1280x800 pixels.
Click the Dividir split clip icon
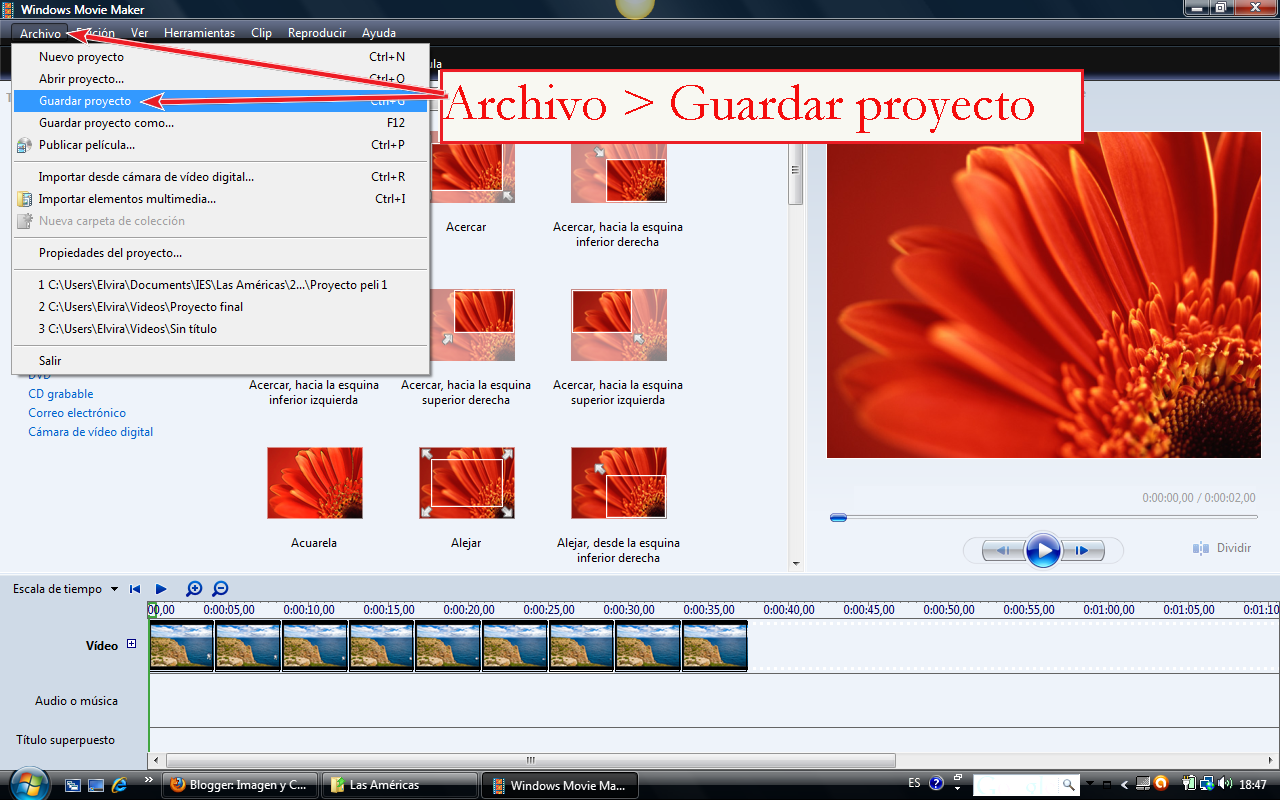point(1201,548)
